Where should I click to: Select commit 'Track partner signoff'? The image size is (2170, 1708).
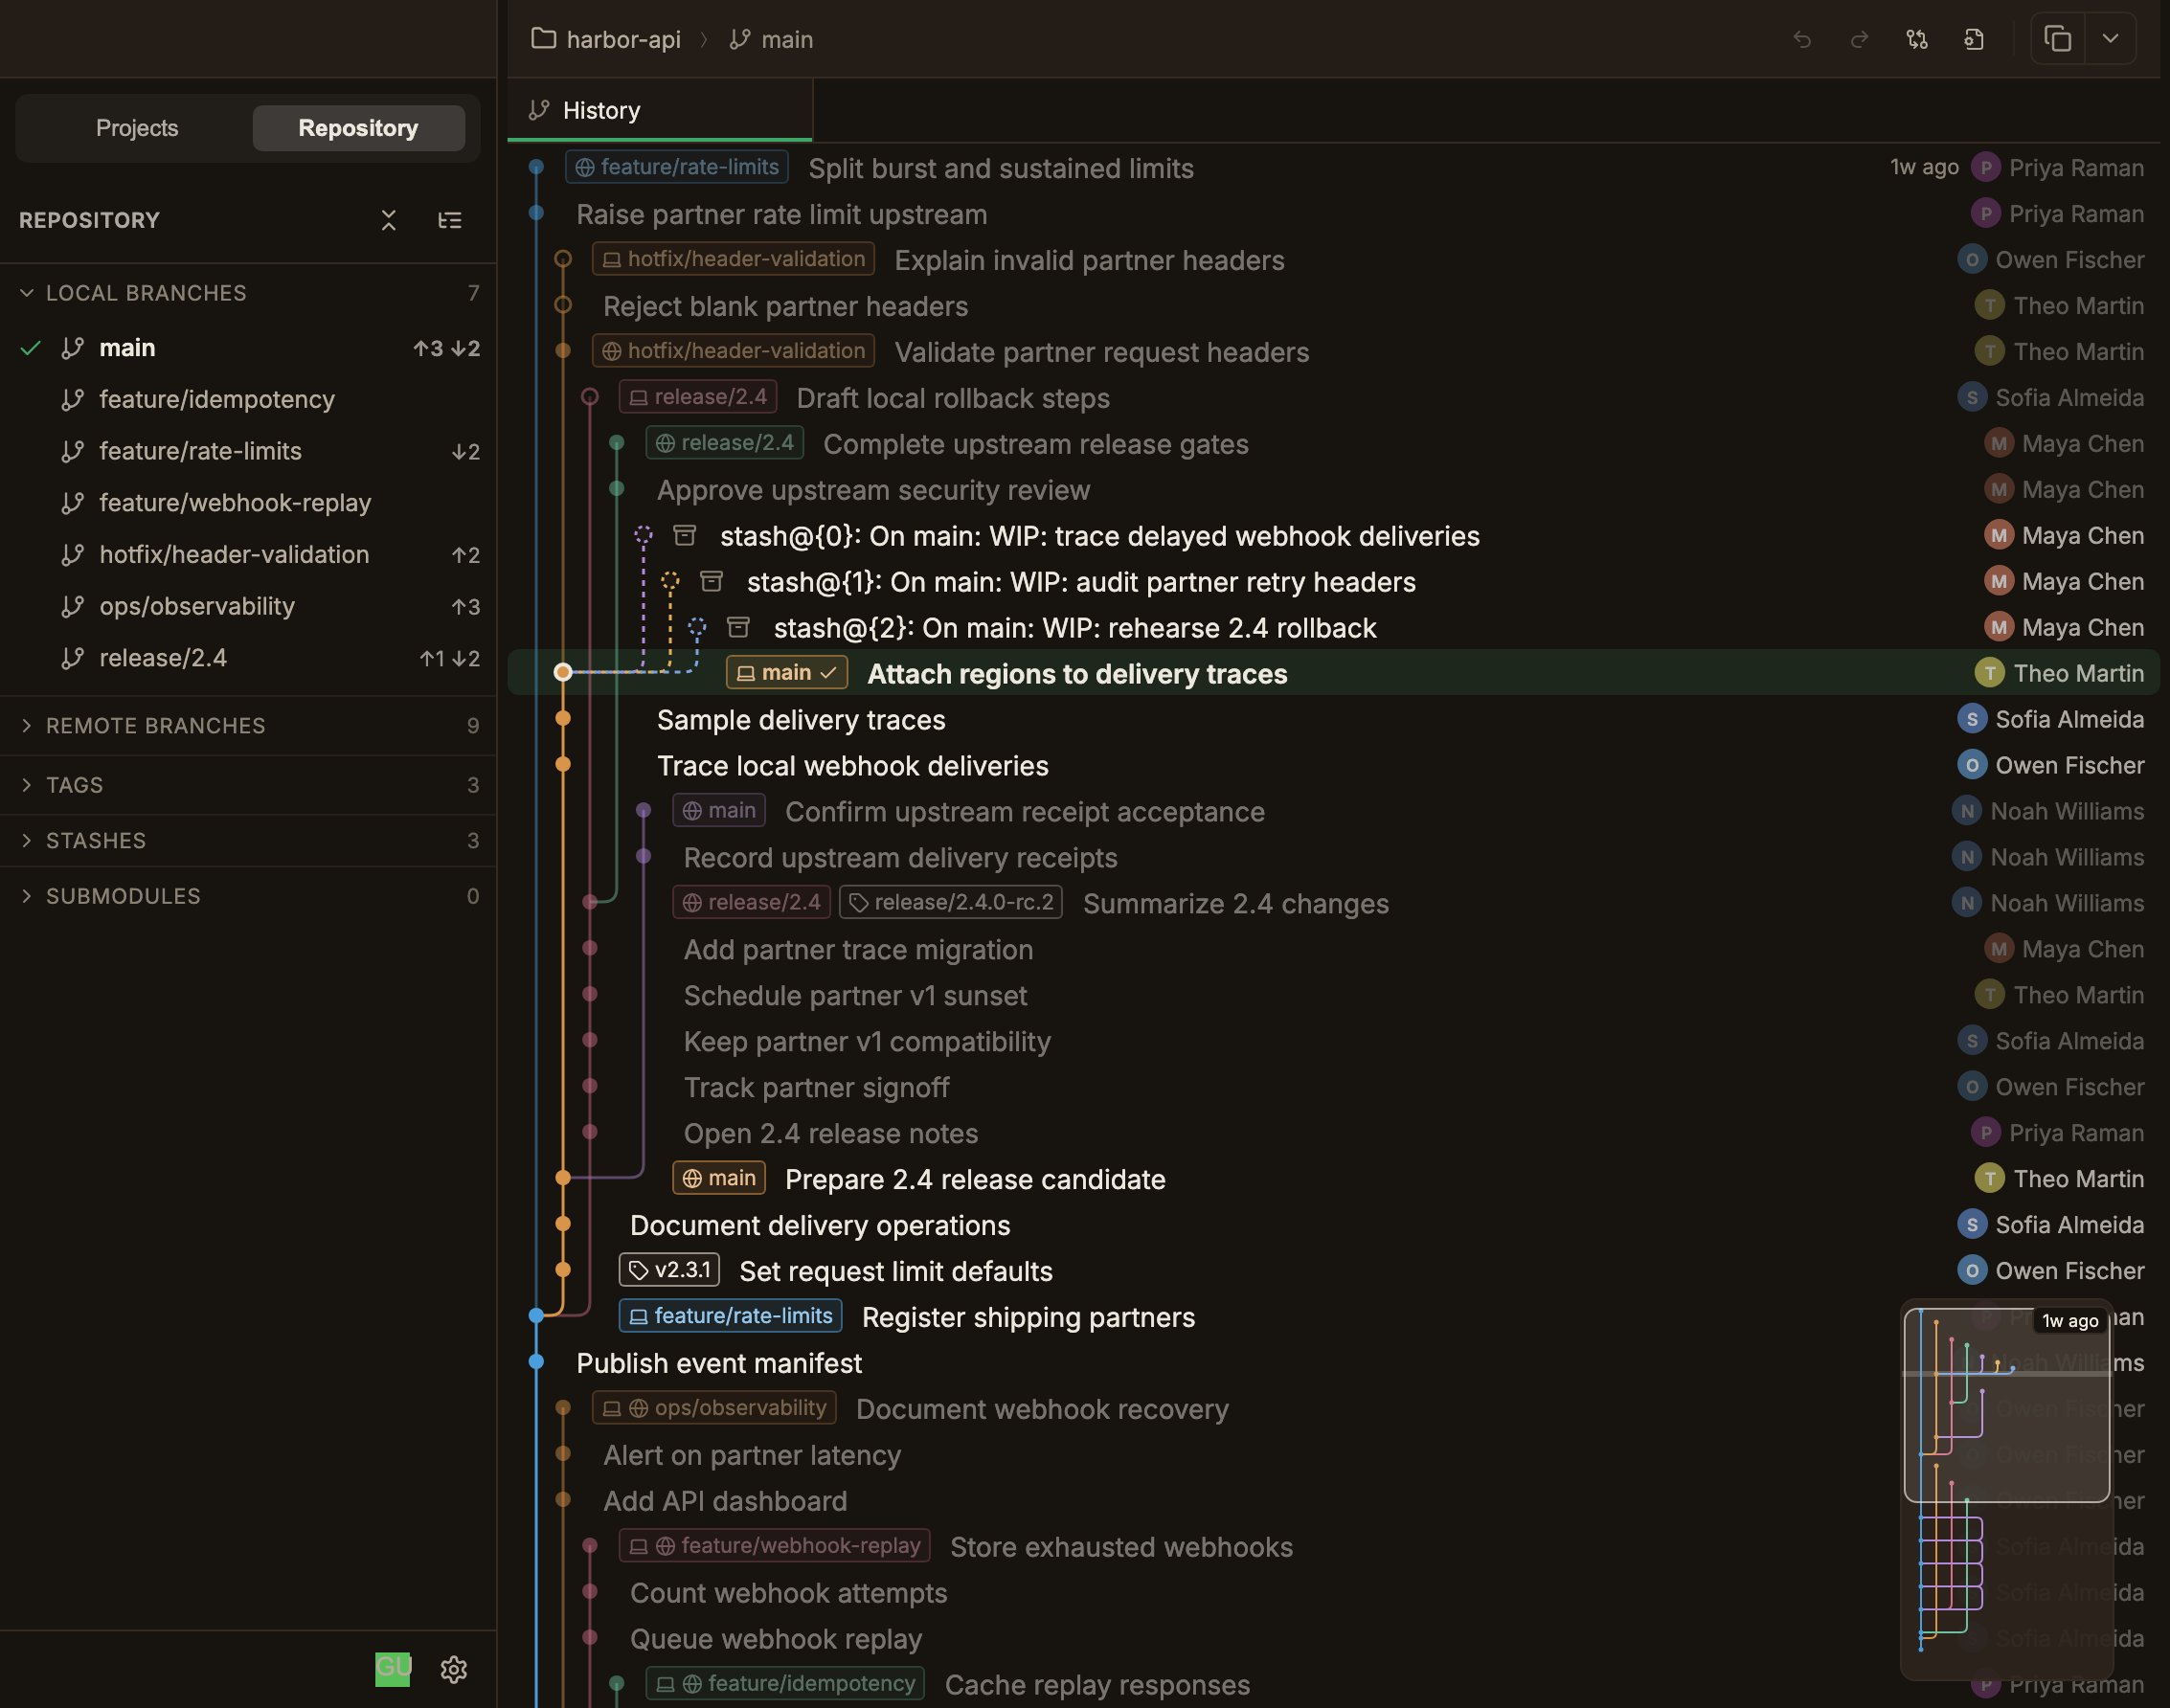pos(1334,1088)
